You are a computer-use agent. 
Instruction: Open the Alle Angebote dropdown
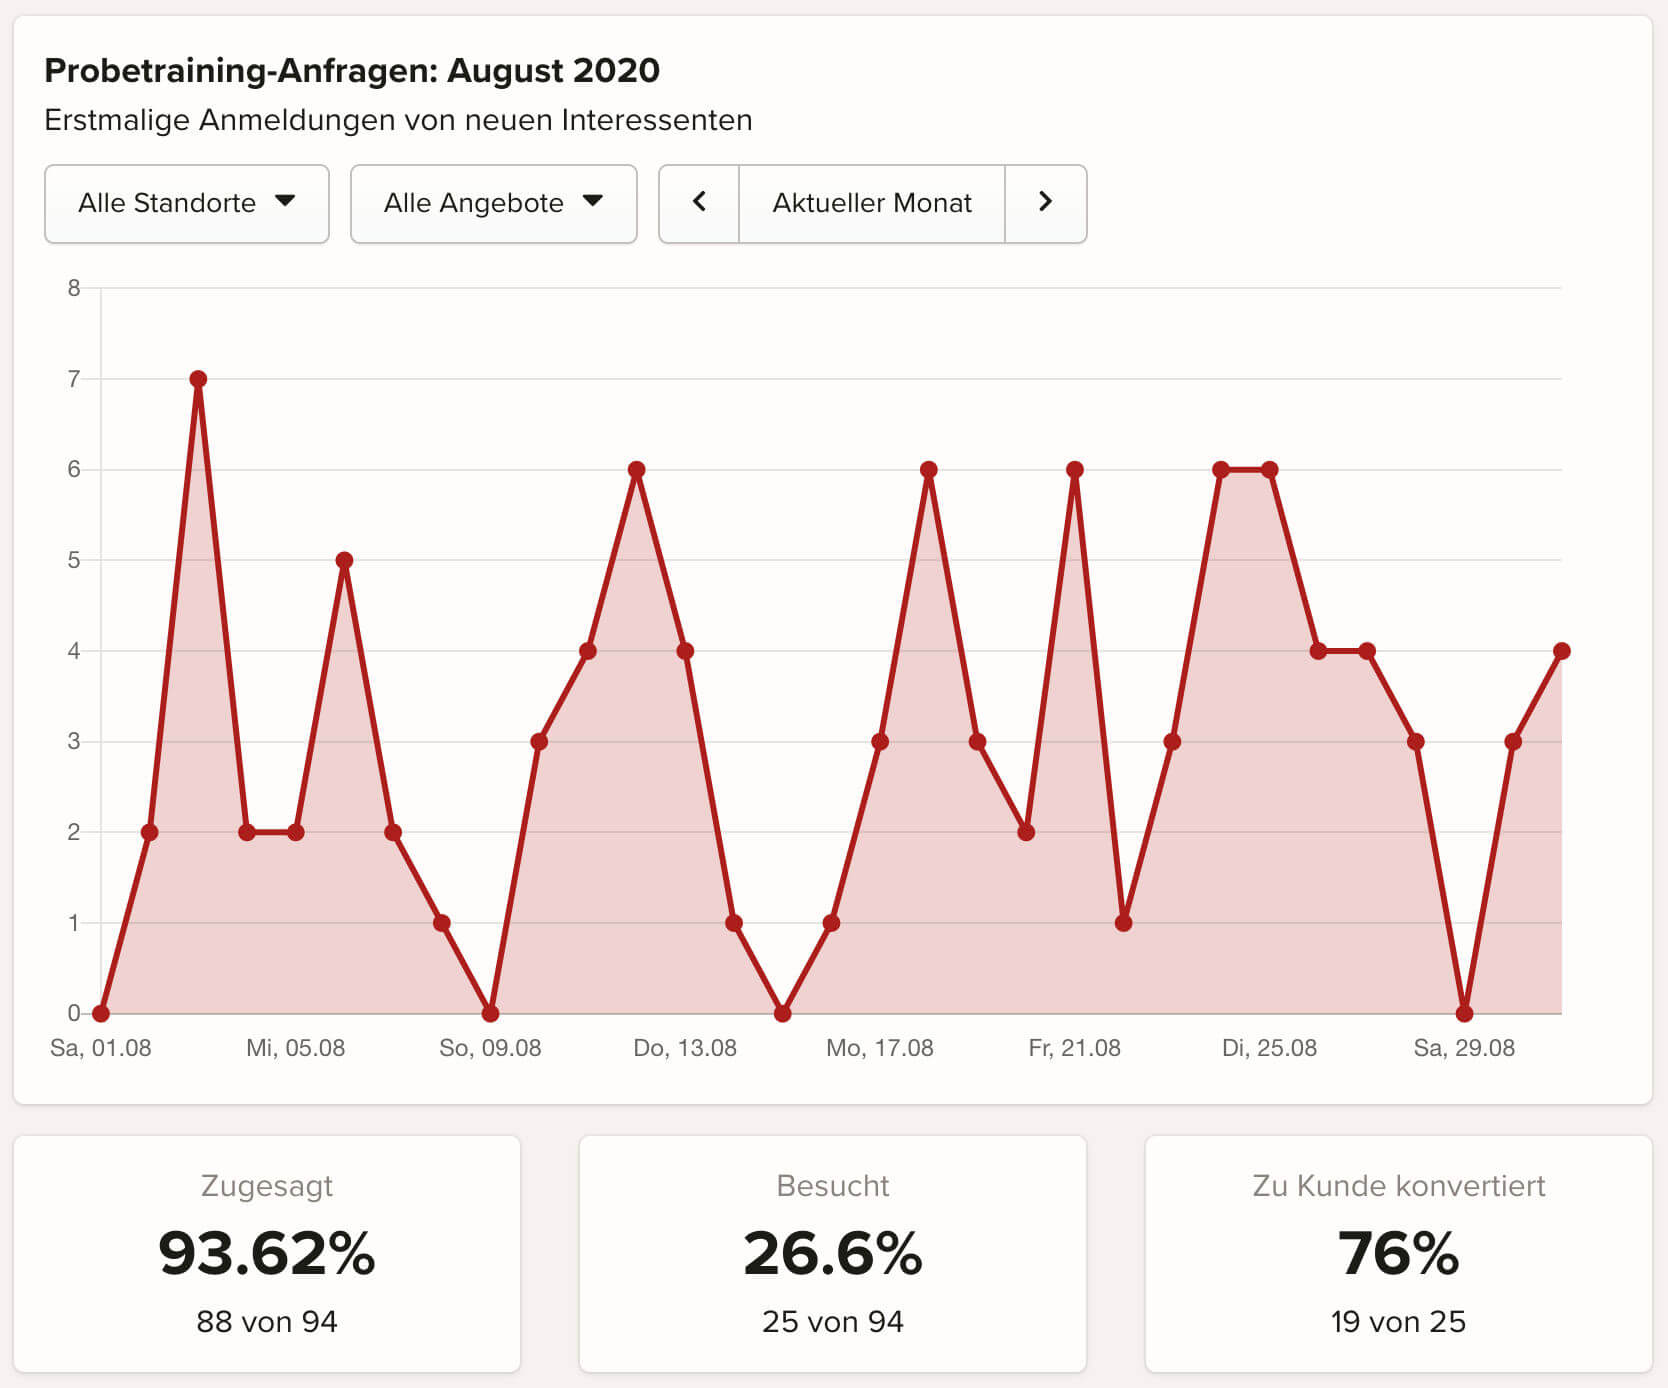pos(494,204)
